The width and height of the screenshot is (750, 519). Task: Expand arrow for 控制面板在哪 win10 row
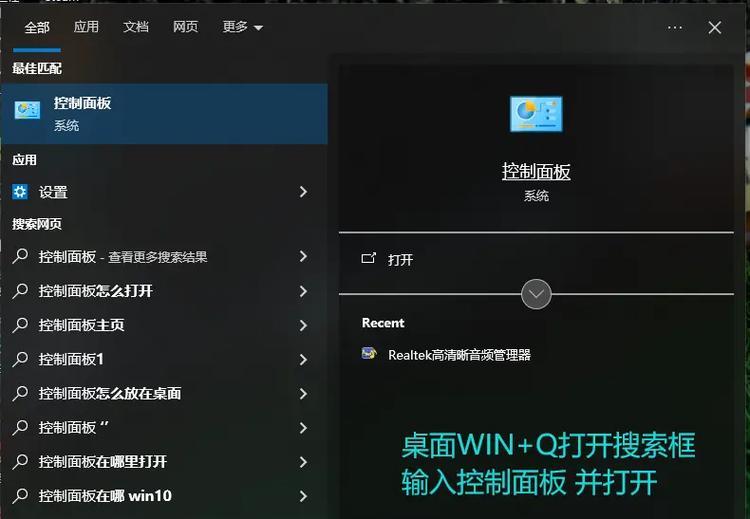(x=303, y=496)
